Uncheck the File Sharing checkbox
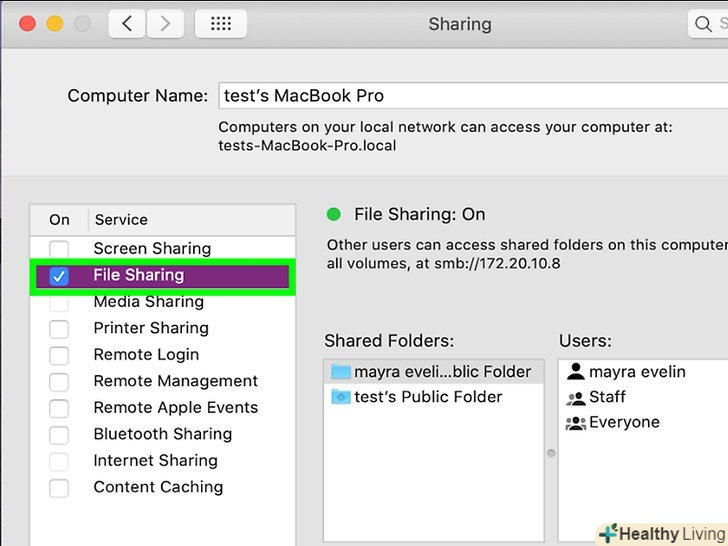 coord(59,276)
